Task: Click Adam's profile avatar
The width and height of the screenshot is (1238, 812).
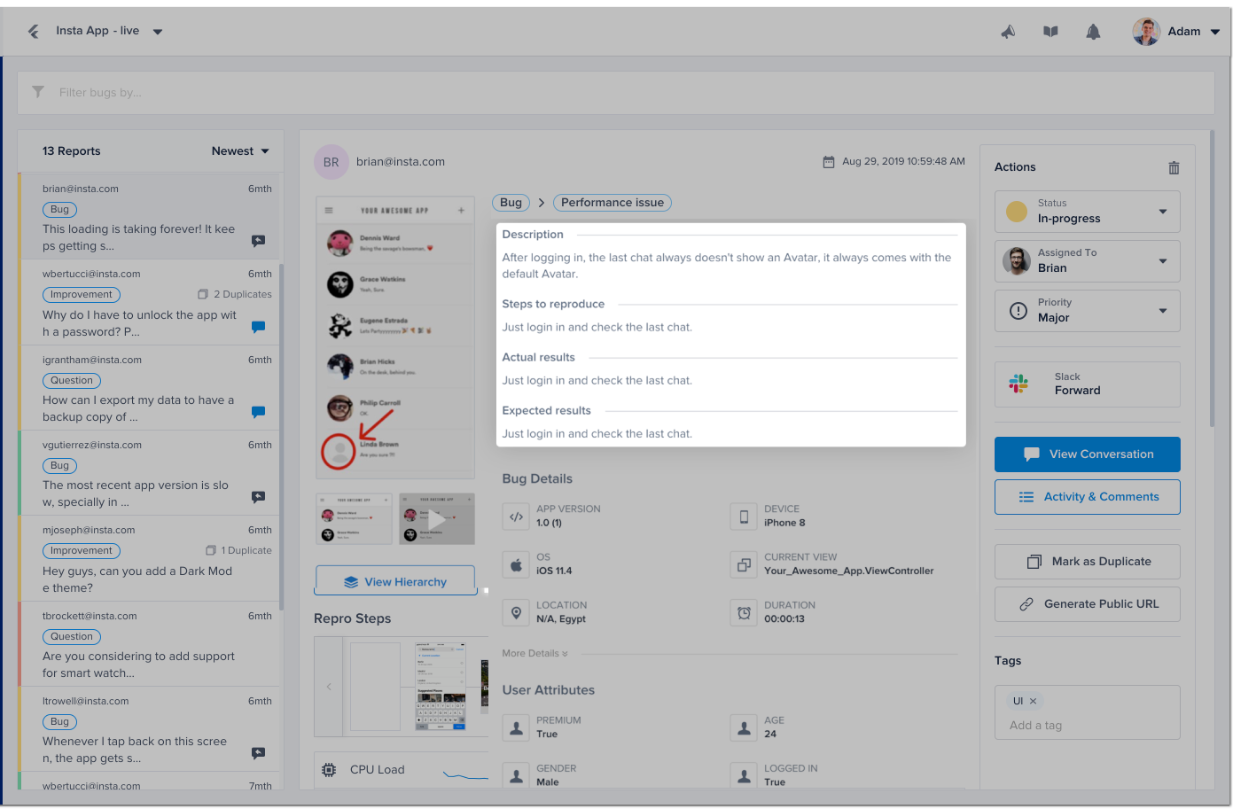Action: coord(1146,31)
